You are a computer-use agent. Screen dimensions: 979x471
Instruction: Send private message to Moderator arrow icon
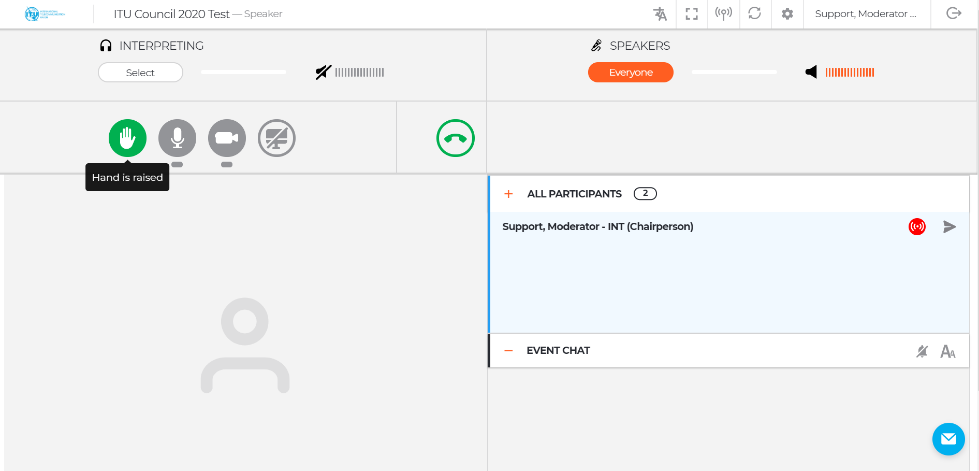coord(950,227)
